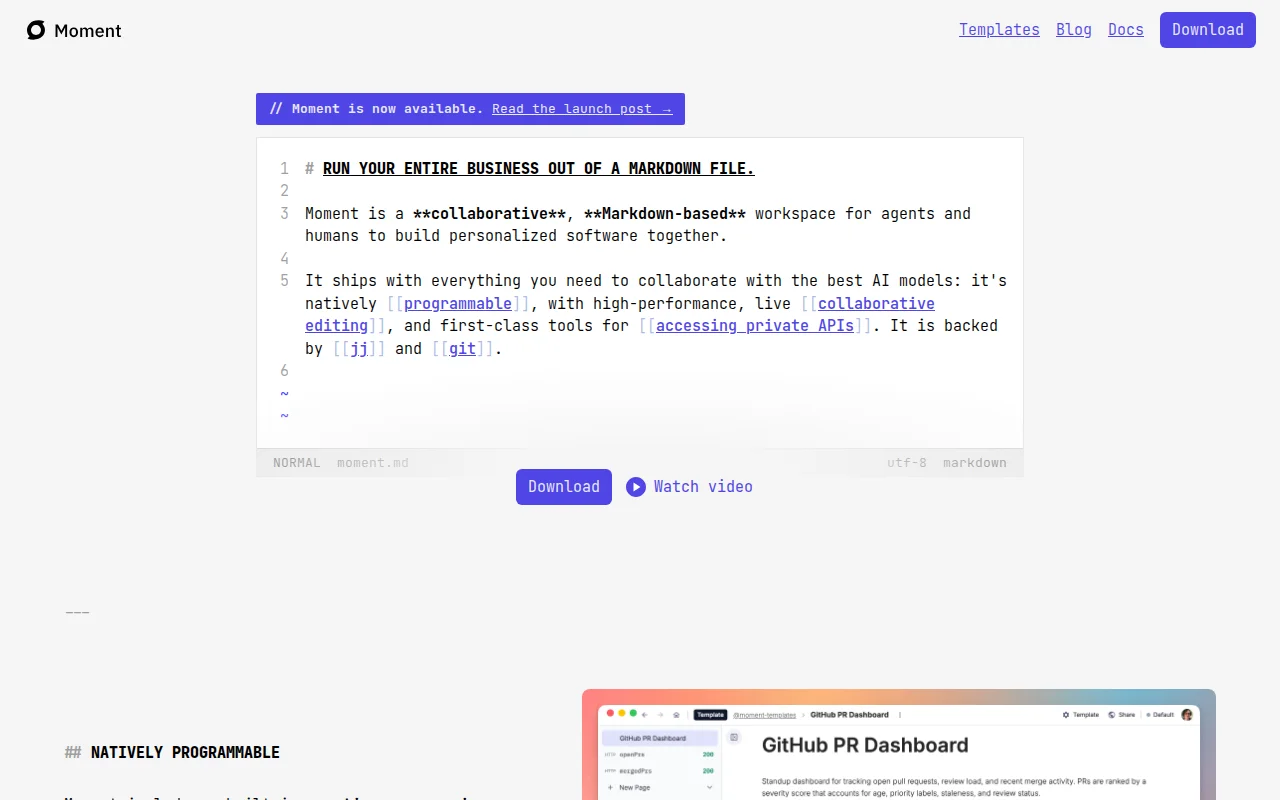Click the RUN YOUR ENTIRE BUSINESS heading link

click(539, 168)
